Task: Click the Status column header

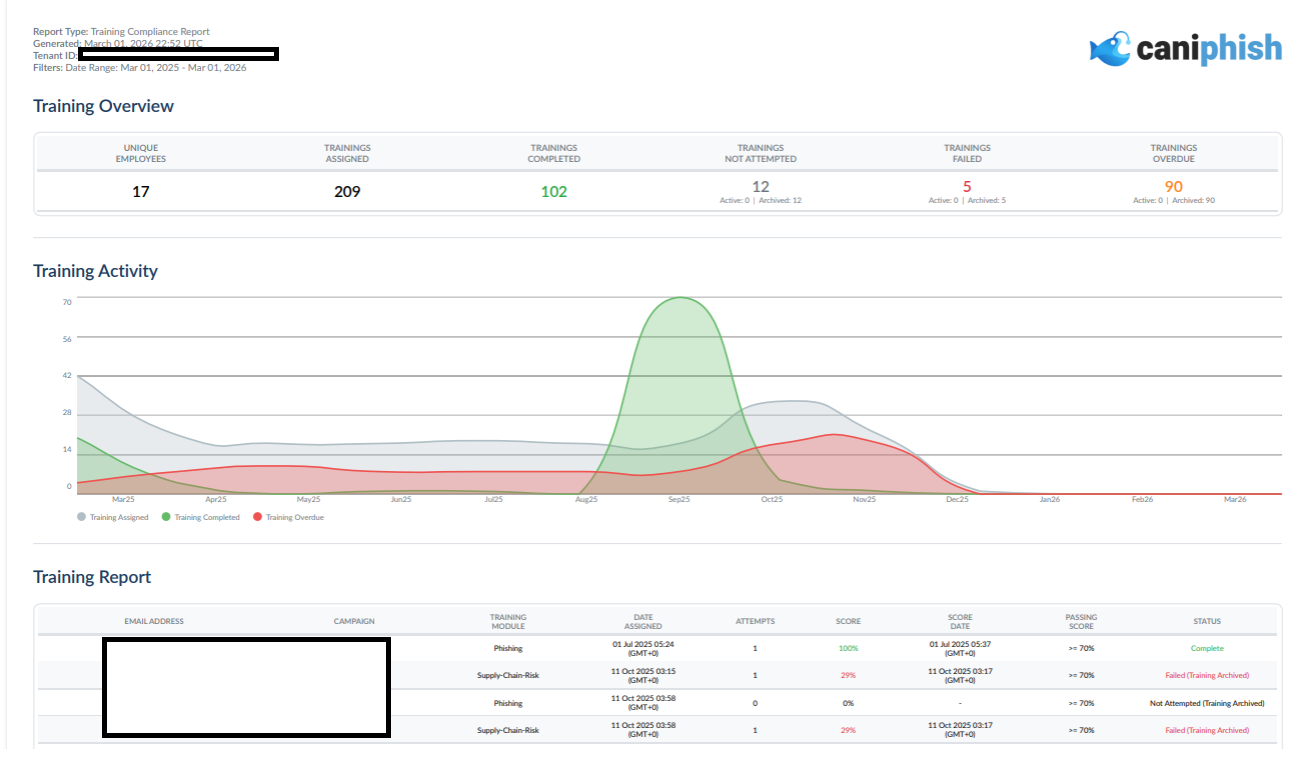Action: (1207, 621)
